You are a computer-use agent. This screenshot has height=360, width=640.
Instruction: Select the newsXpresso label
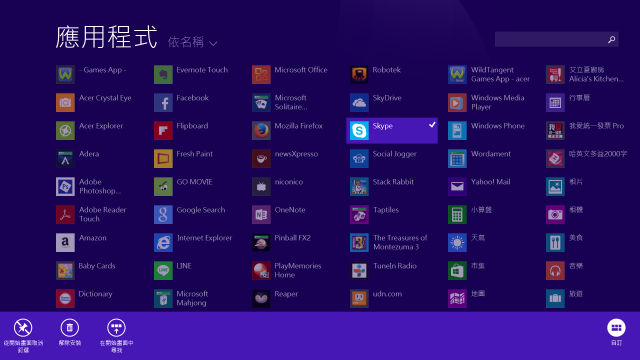point(296,154)
